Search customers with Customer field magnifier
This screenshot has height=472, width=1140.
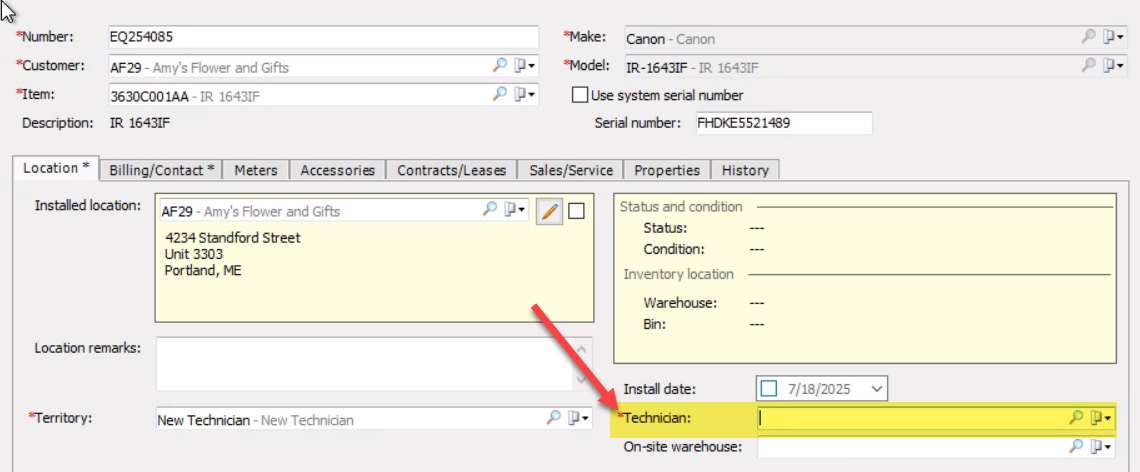(x=499, y=65)
